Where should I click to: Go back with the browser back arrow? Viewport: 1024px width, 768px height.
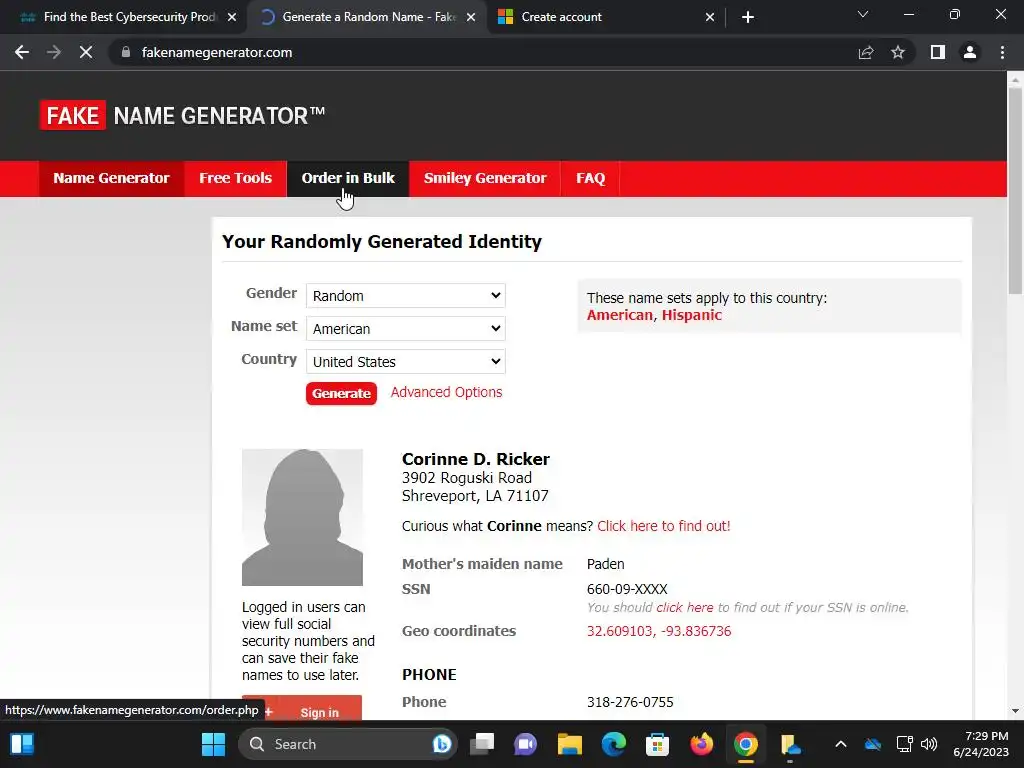pyautogui.click(x=22, y=52)
